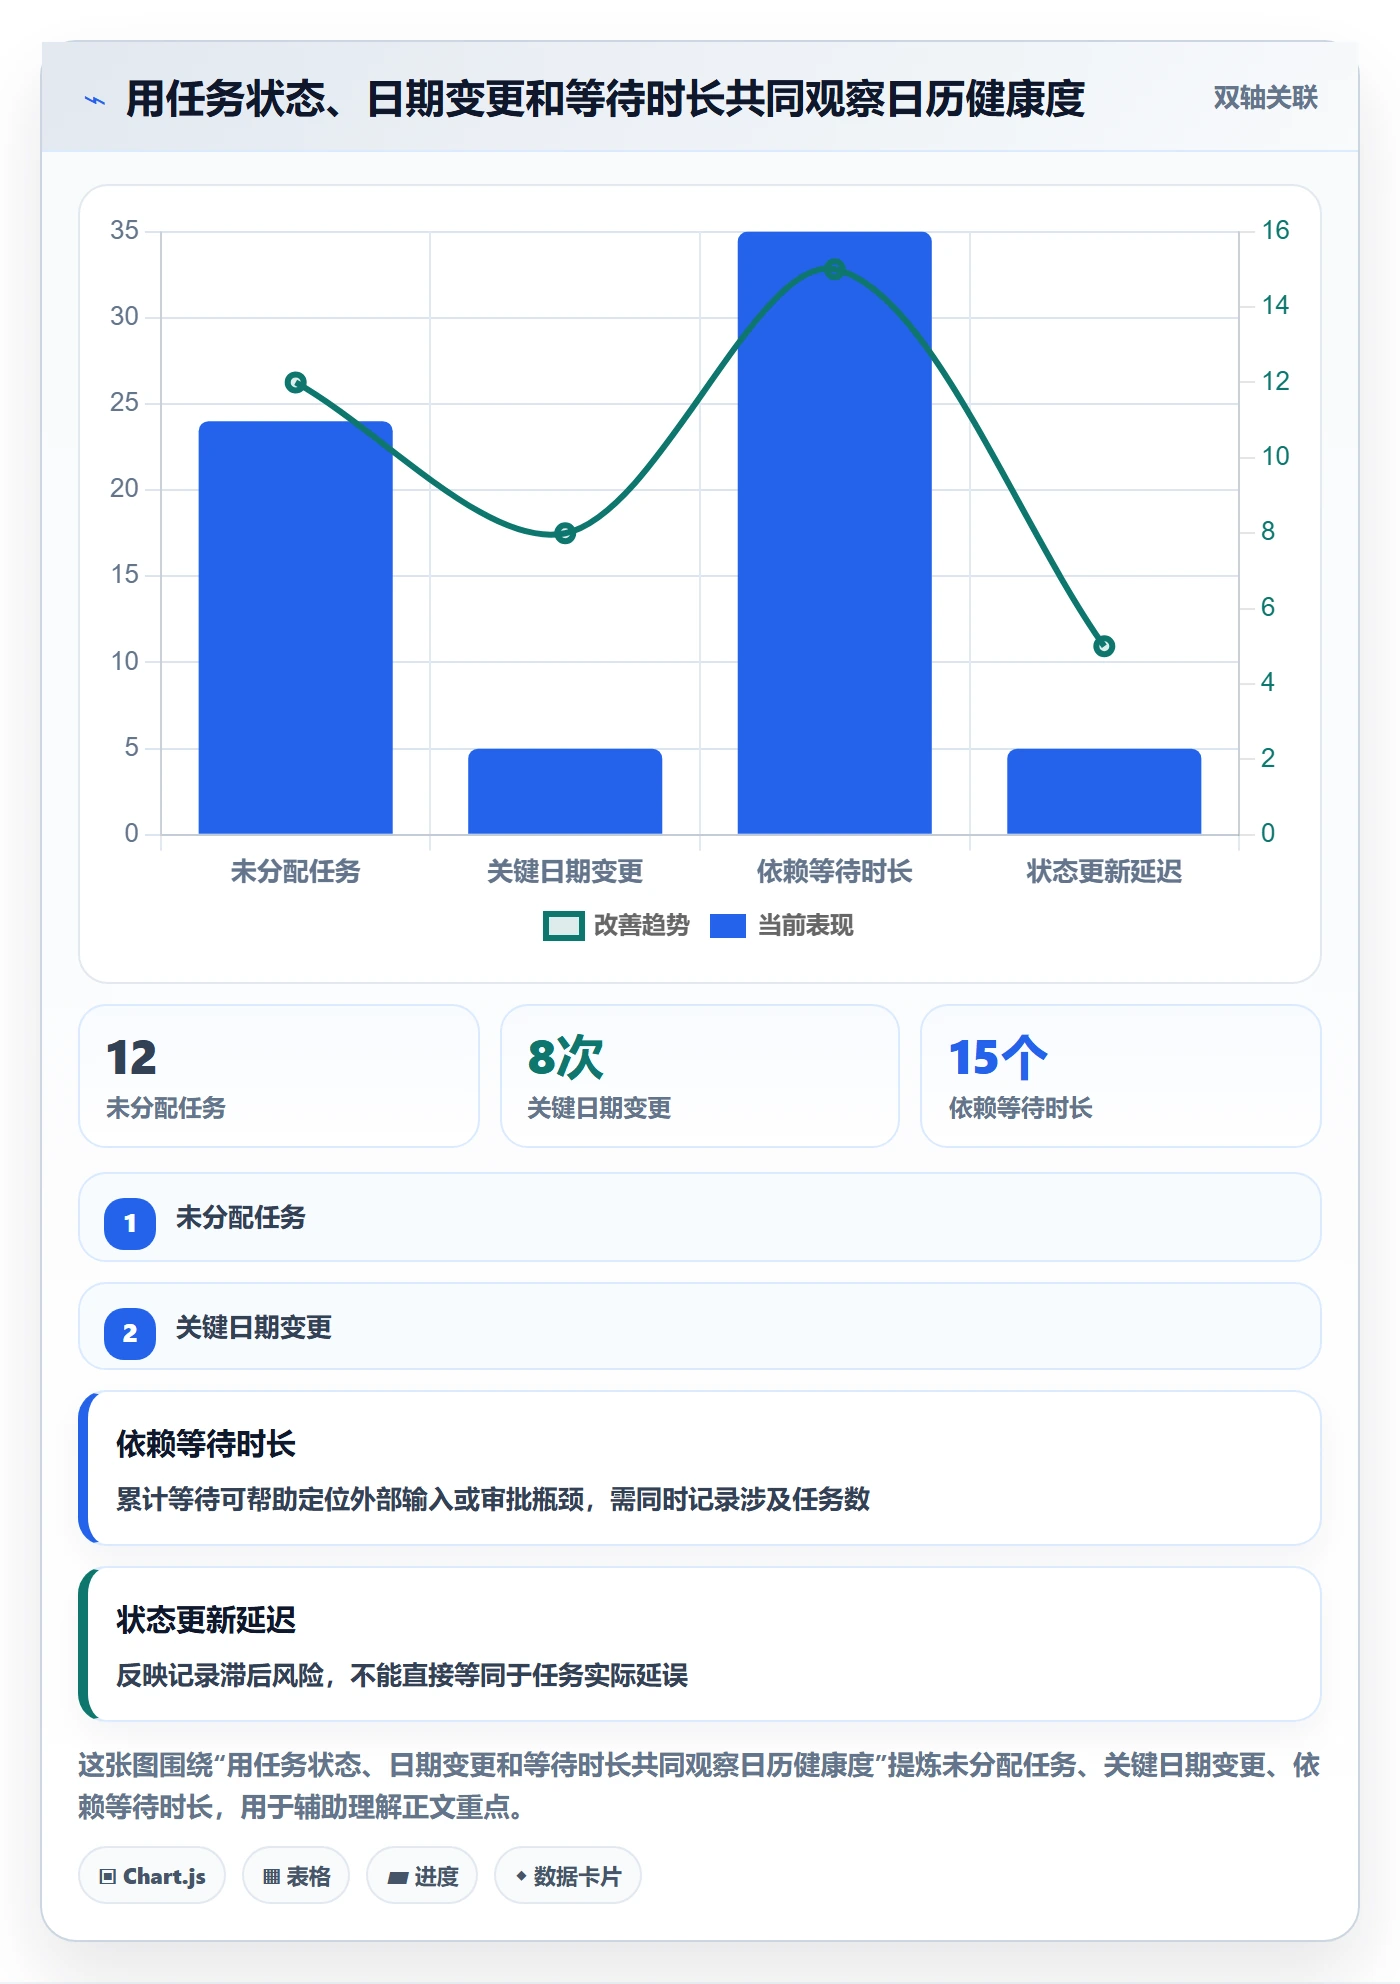Viewport: 1400px width, 1984px height.
Task: Click the 依赖等待时长 x-axis label
Action: 834,871
